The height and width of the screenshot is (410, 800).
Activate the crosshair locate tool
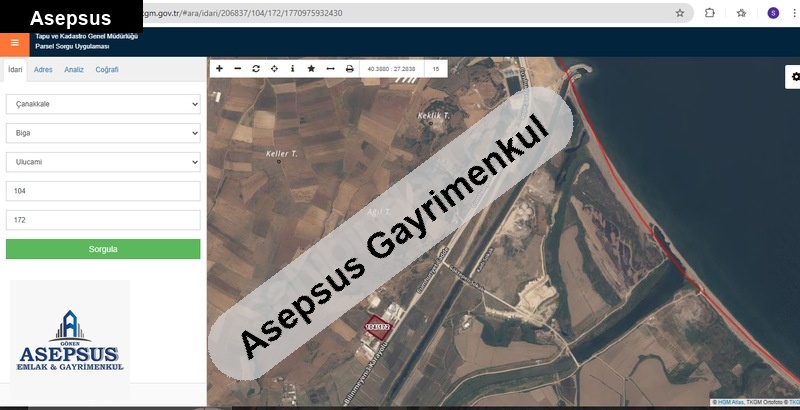click(274, 69)
